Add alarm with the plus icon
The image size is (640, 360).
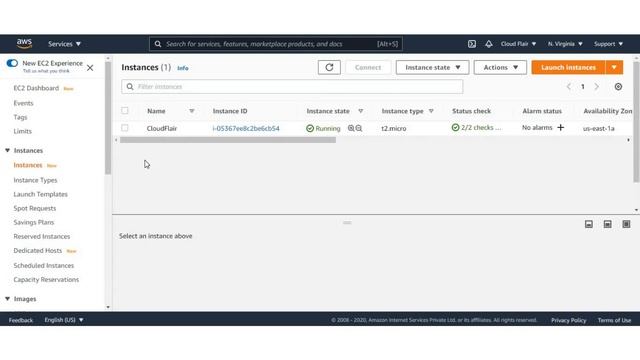tap(560, 128)
